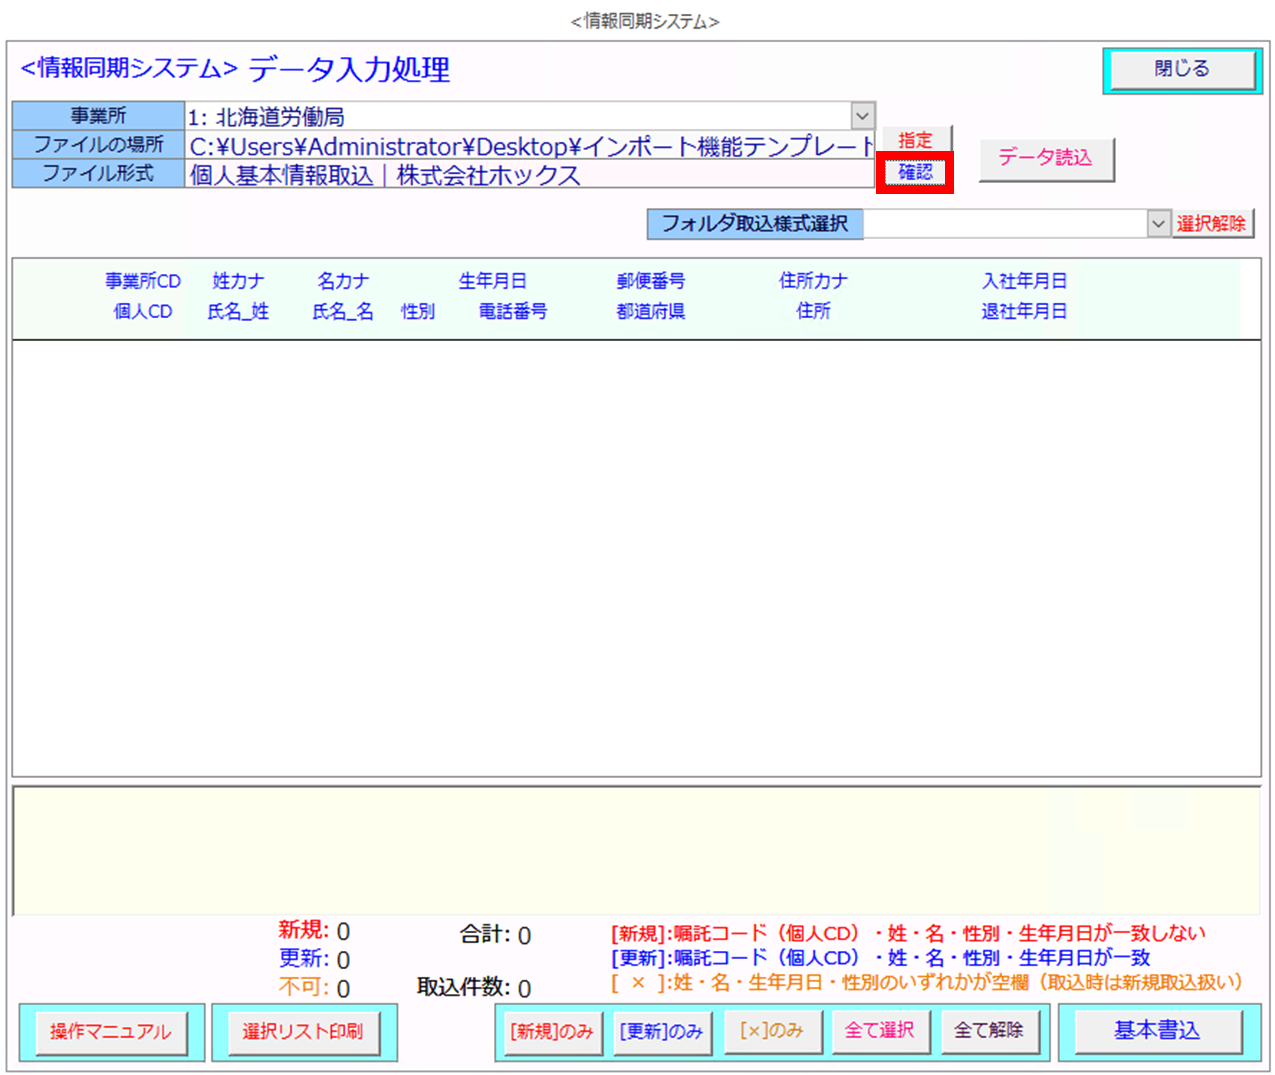This screenshot has height=1075, width=1275.
Task: Open the 操作マニュアル
Action: pyautogui.click(x=111, y=1032)
